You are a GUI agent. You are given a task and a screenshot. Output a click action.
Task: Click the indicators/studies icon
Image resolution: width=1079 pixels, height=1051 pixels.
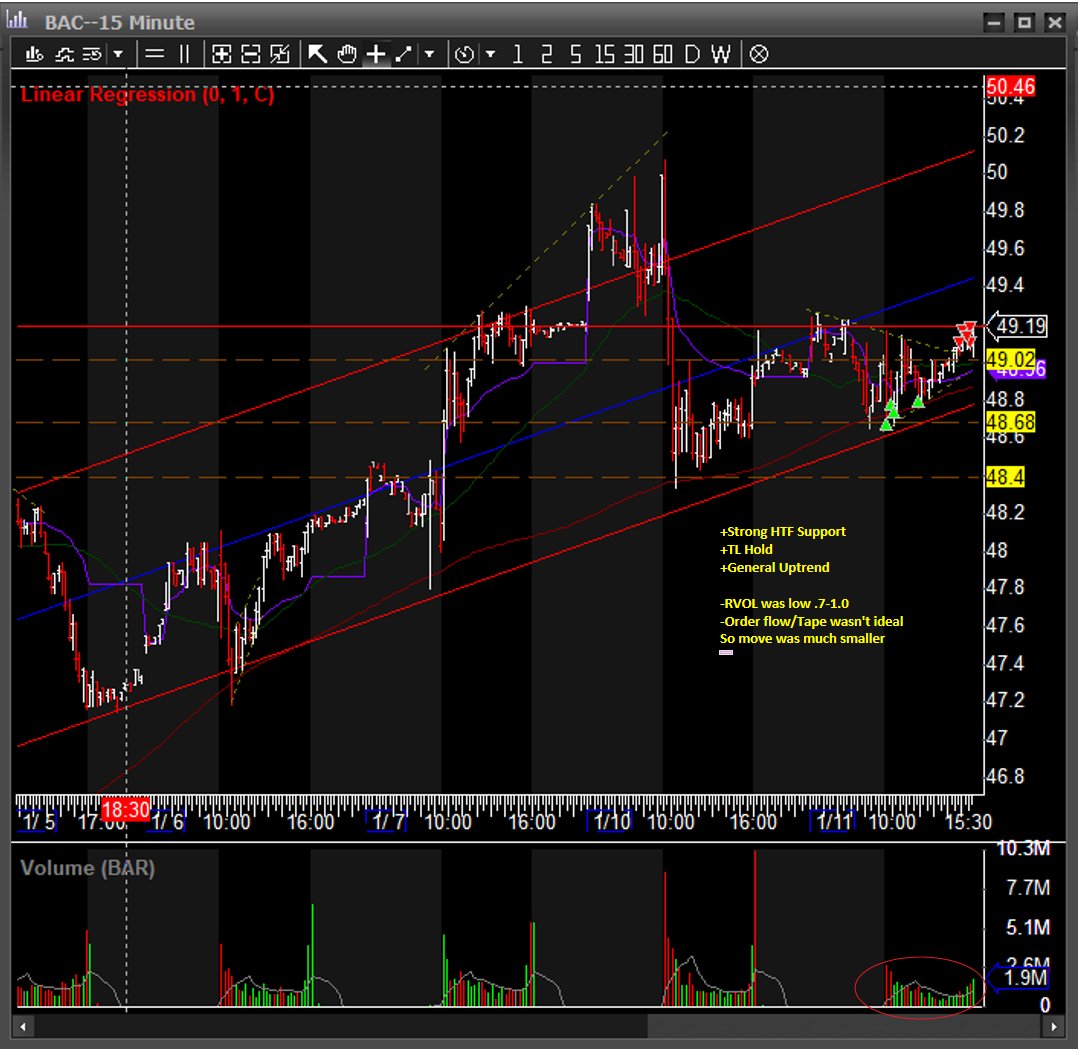click(x=64, y=54)
